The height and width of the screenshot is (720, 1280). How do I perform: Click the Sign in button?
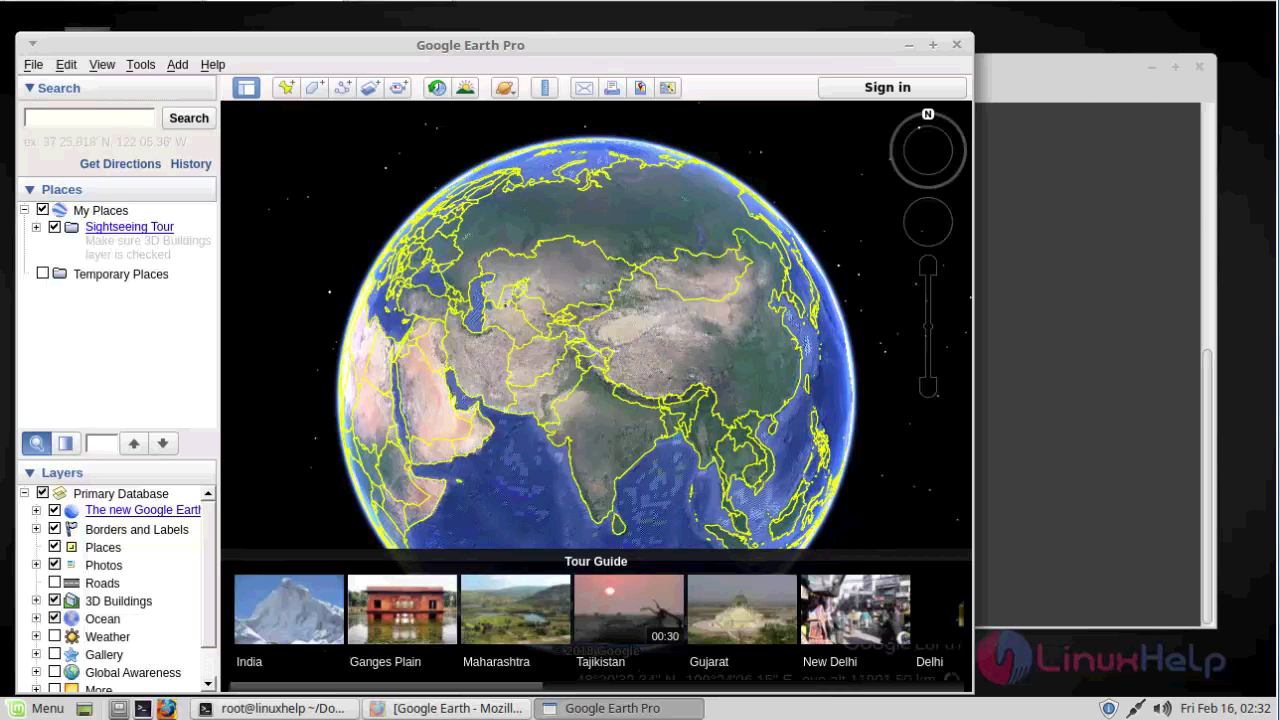point(892,87)
